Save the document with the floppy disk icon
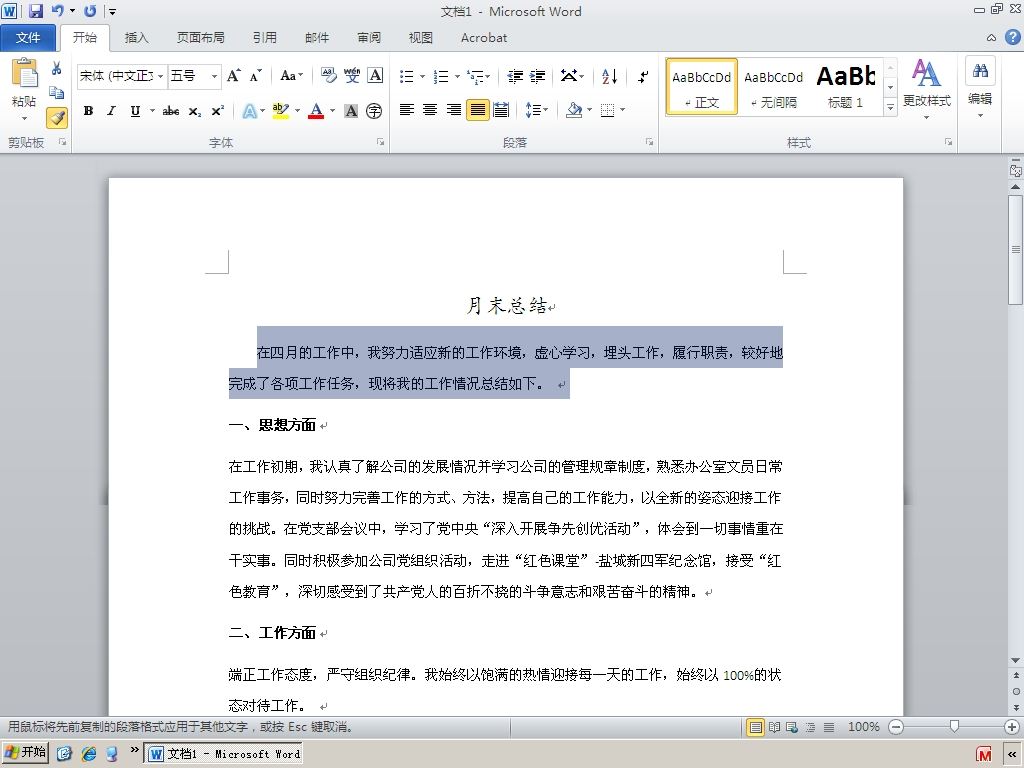This screenshot has width=1024, height=768. click(x=35, y=11)
